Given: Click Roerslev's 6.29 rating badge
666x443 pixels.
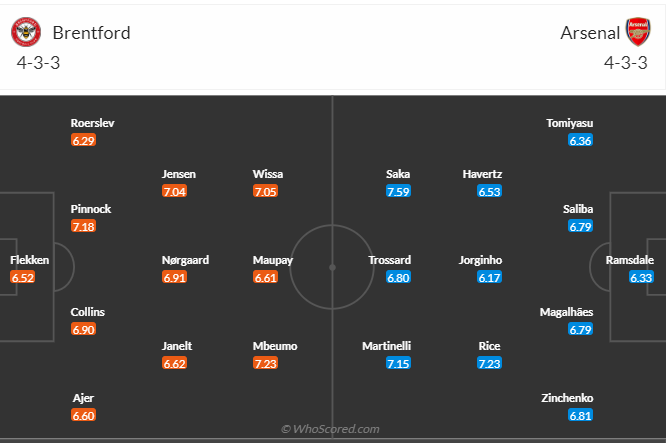Looking at the screenshot, I should 83,140.
